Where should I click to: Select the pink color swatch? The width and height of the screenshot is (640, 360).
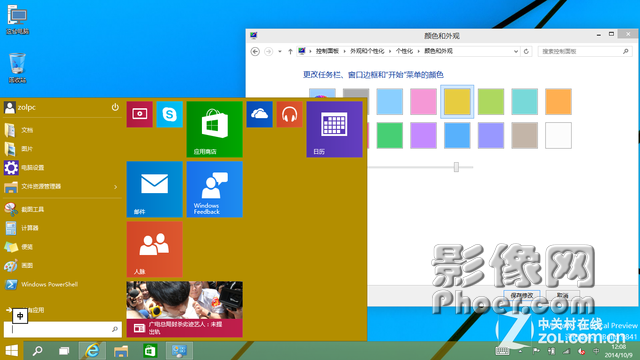pos(423,102)
